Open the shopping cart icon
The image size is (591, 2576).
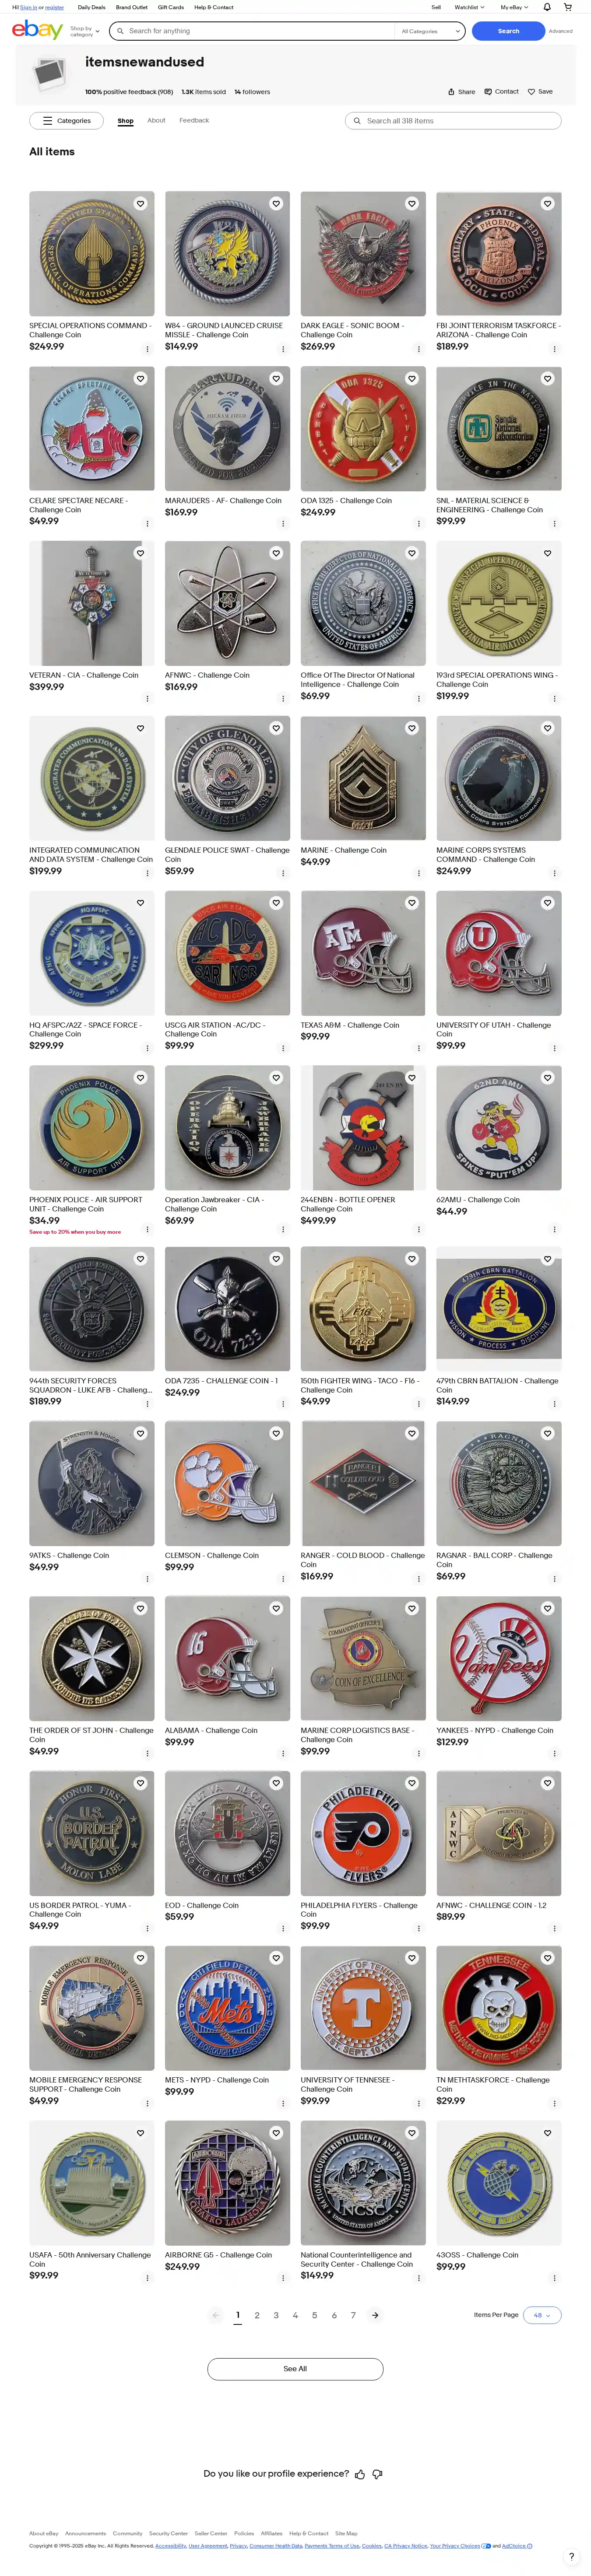tap(568, 7)
